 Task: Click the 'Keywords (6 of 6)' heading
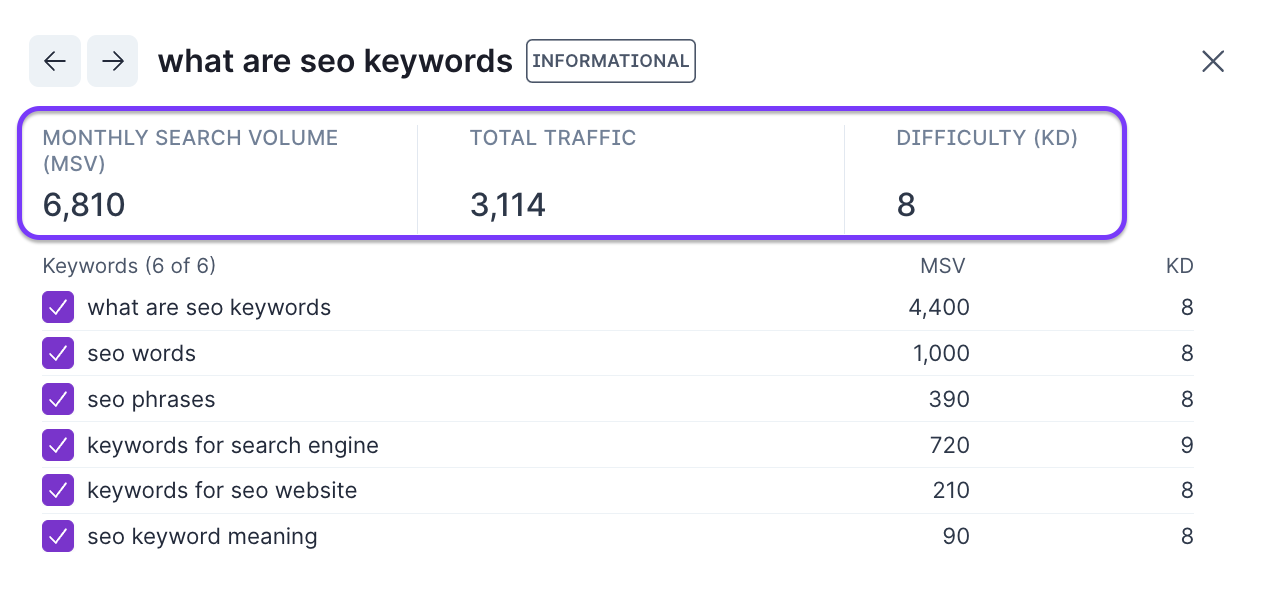129,266
